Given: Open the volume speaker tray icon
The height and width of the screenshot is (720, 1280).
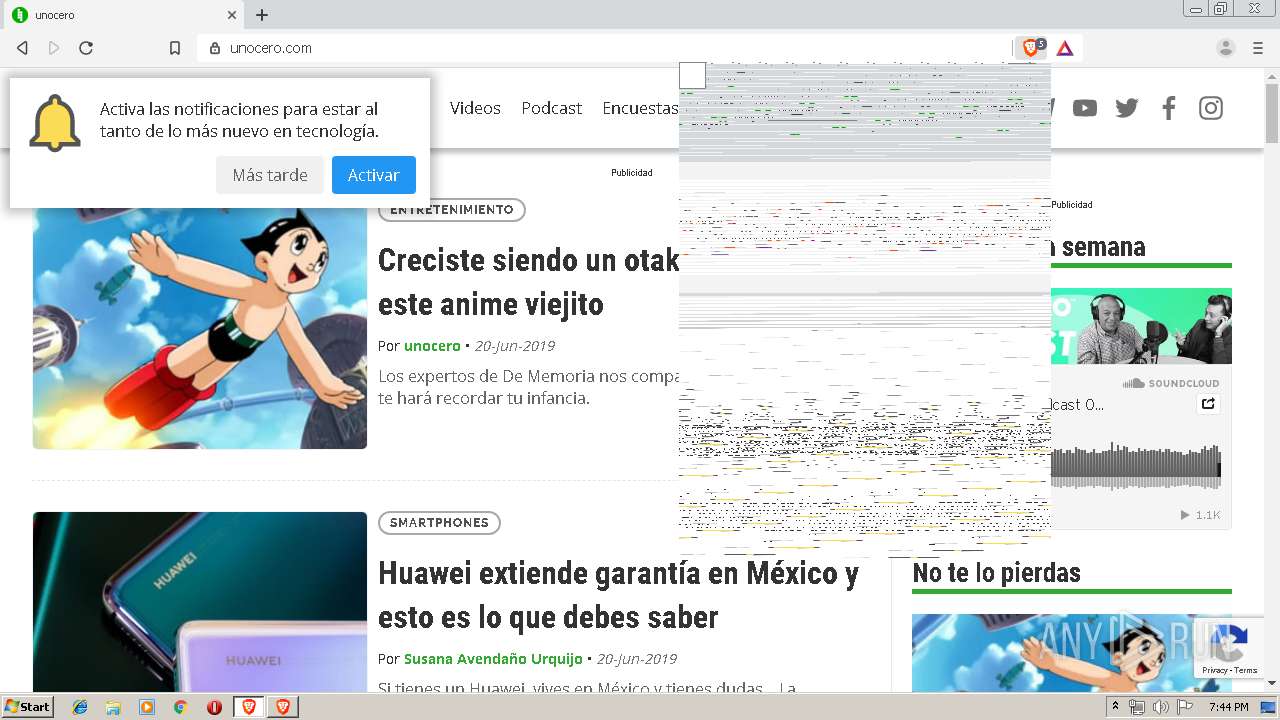Looking at the screenshot, I should 1160,707.
